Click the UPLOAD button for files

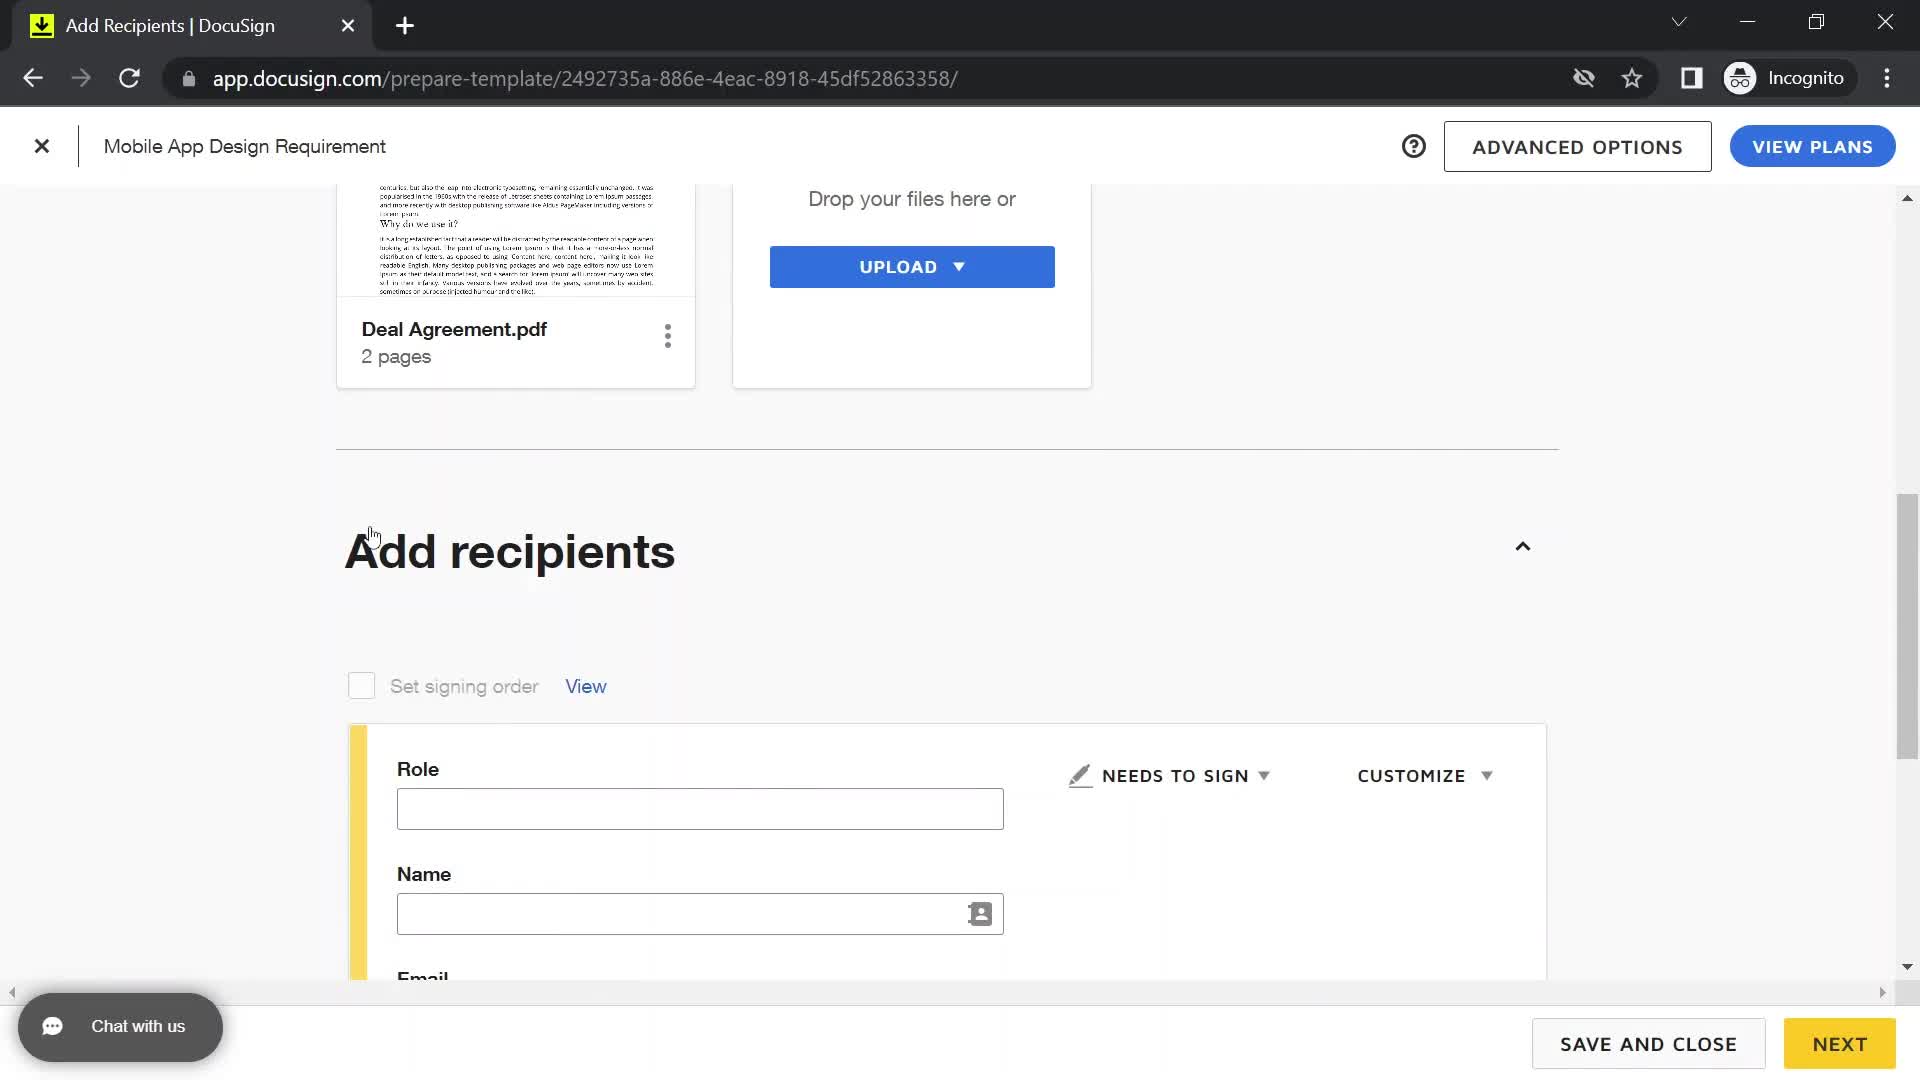tap(911, 266)
